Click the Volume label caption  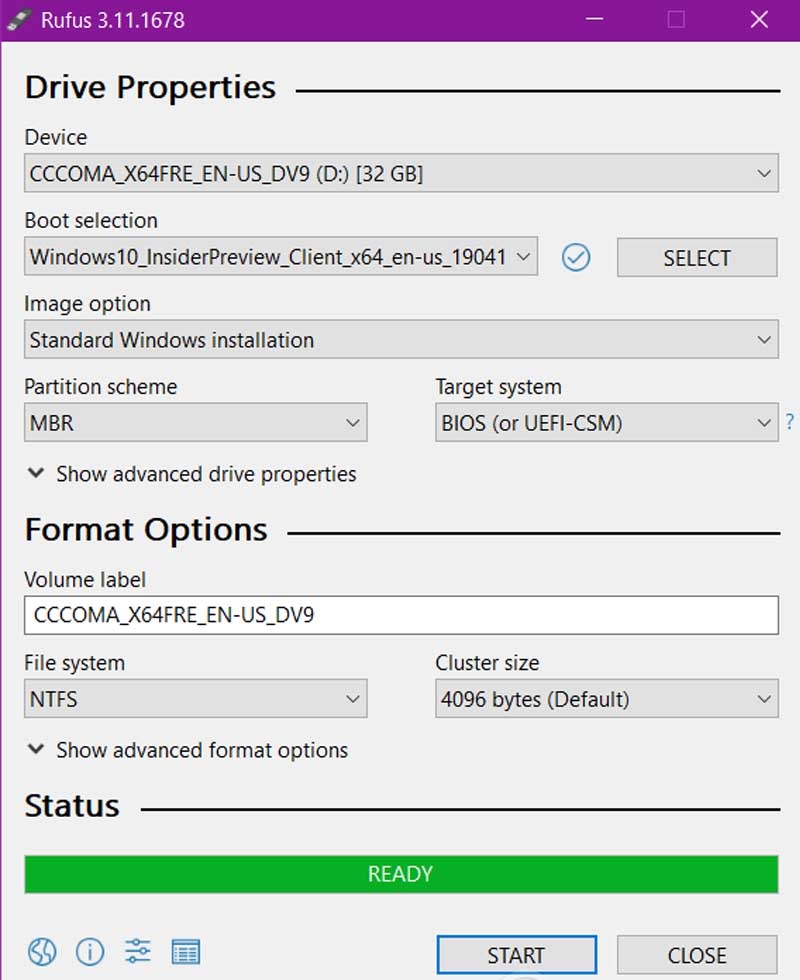(x=85, y=579)
